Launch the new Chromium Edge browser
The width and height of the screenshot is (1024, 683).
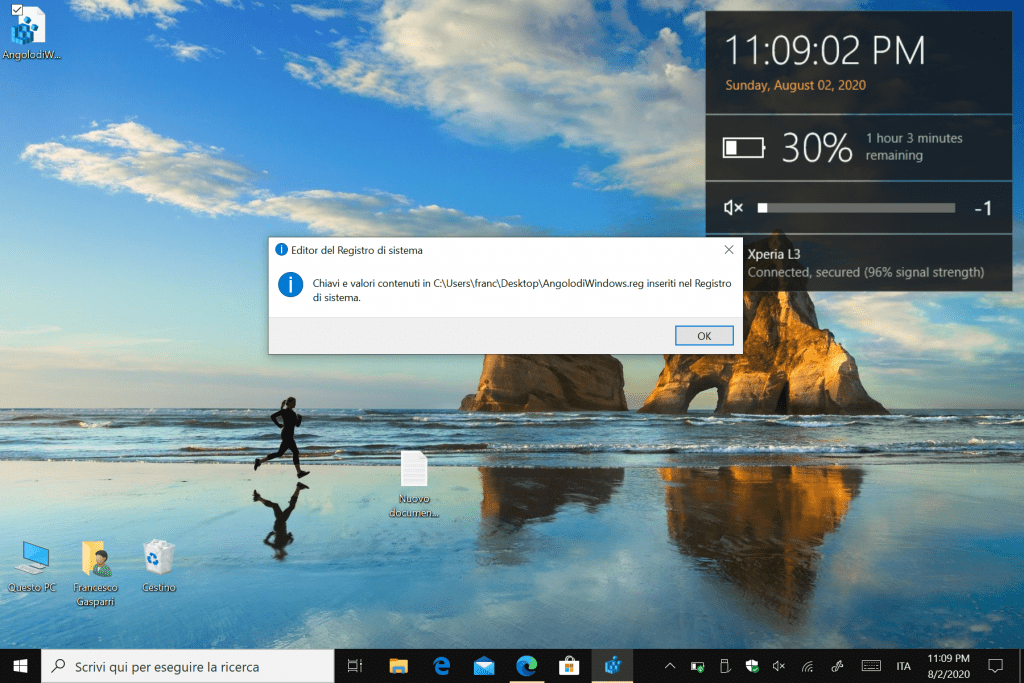tap(527, 666)
